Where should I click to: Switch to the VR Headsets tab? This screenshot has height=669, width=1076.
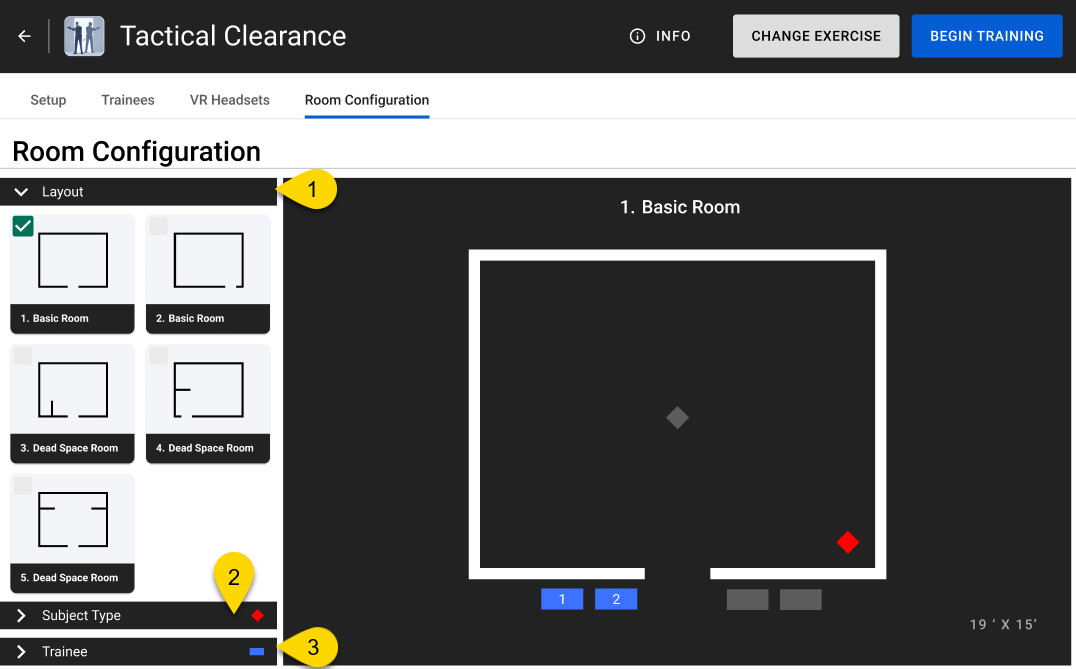click(230, 100)
